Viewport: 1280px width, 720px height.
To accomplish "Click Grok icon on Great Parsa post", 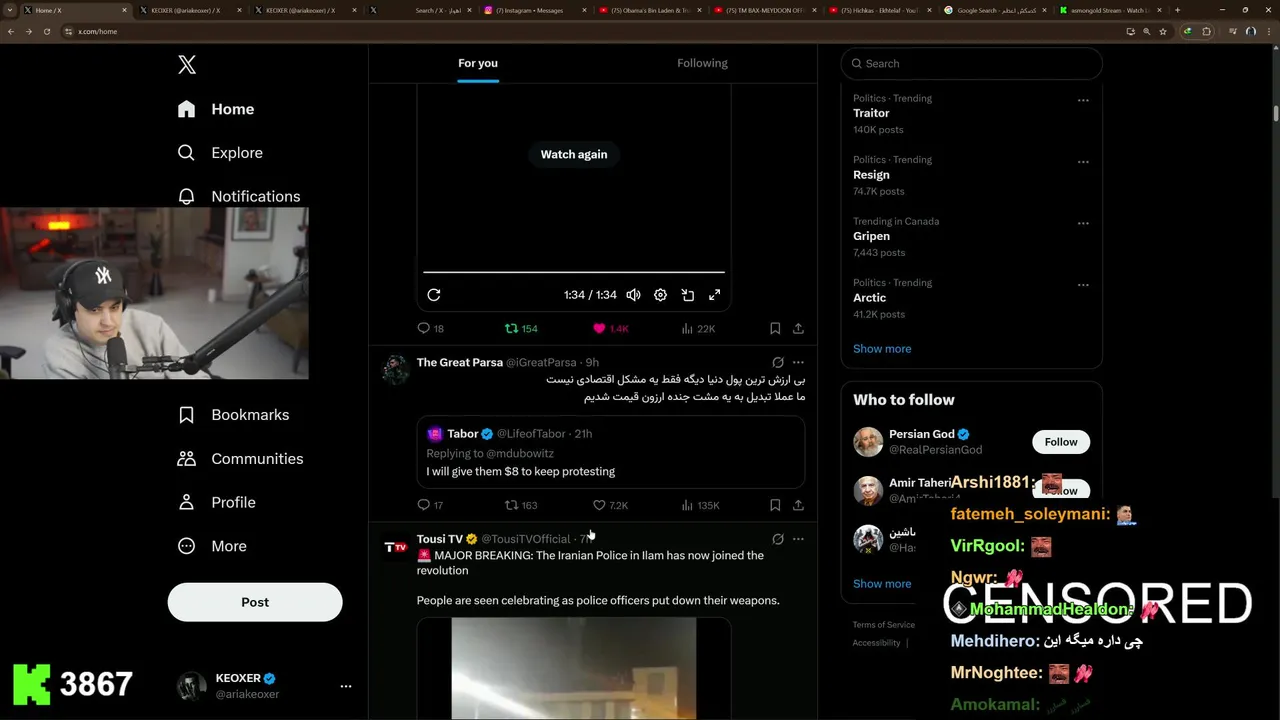I will pyautogui.click(x=778, y=362).
